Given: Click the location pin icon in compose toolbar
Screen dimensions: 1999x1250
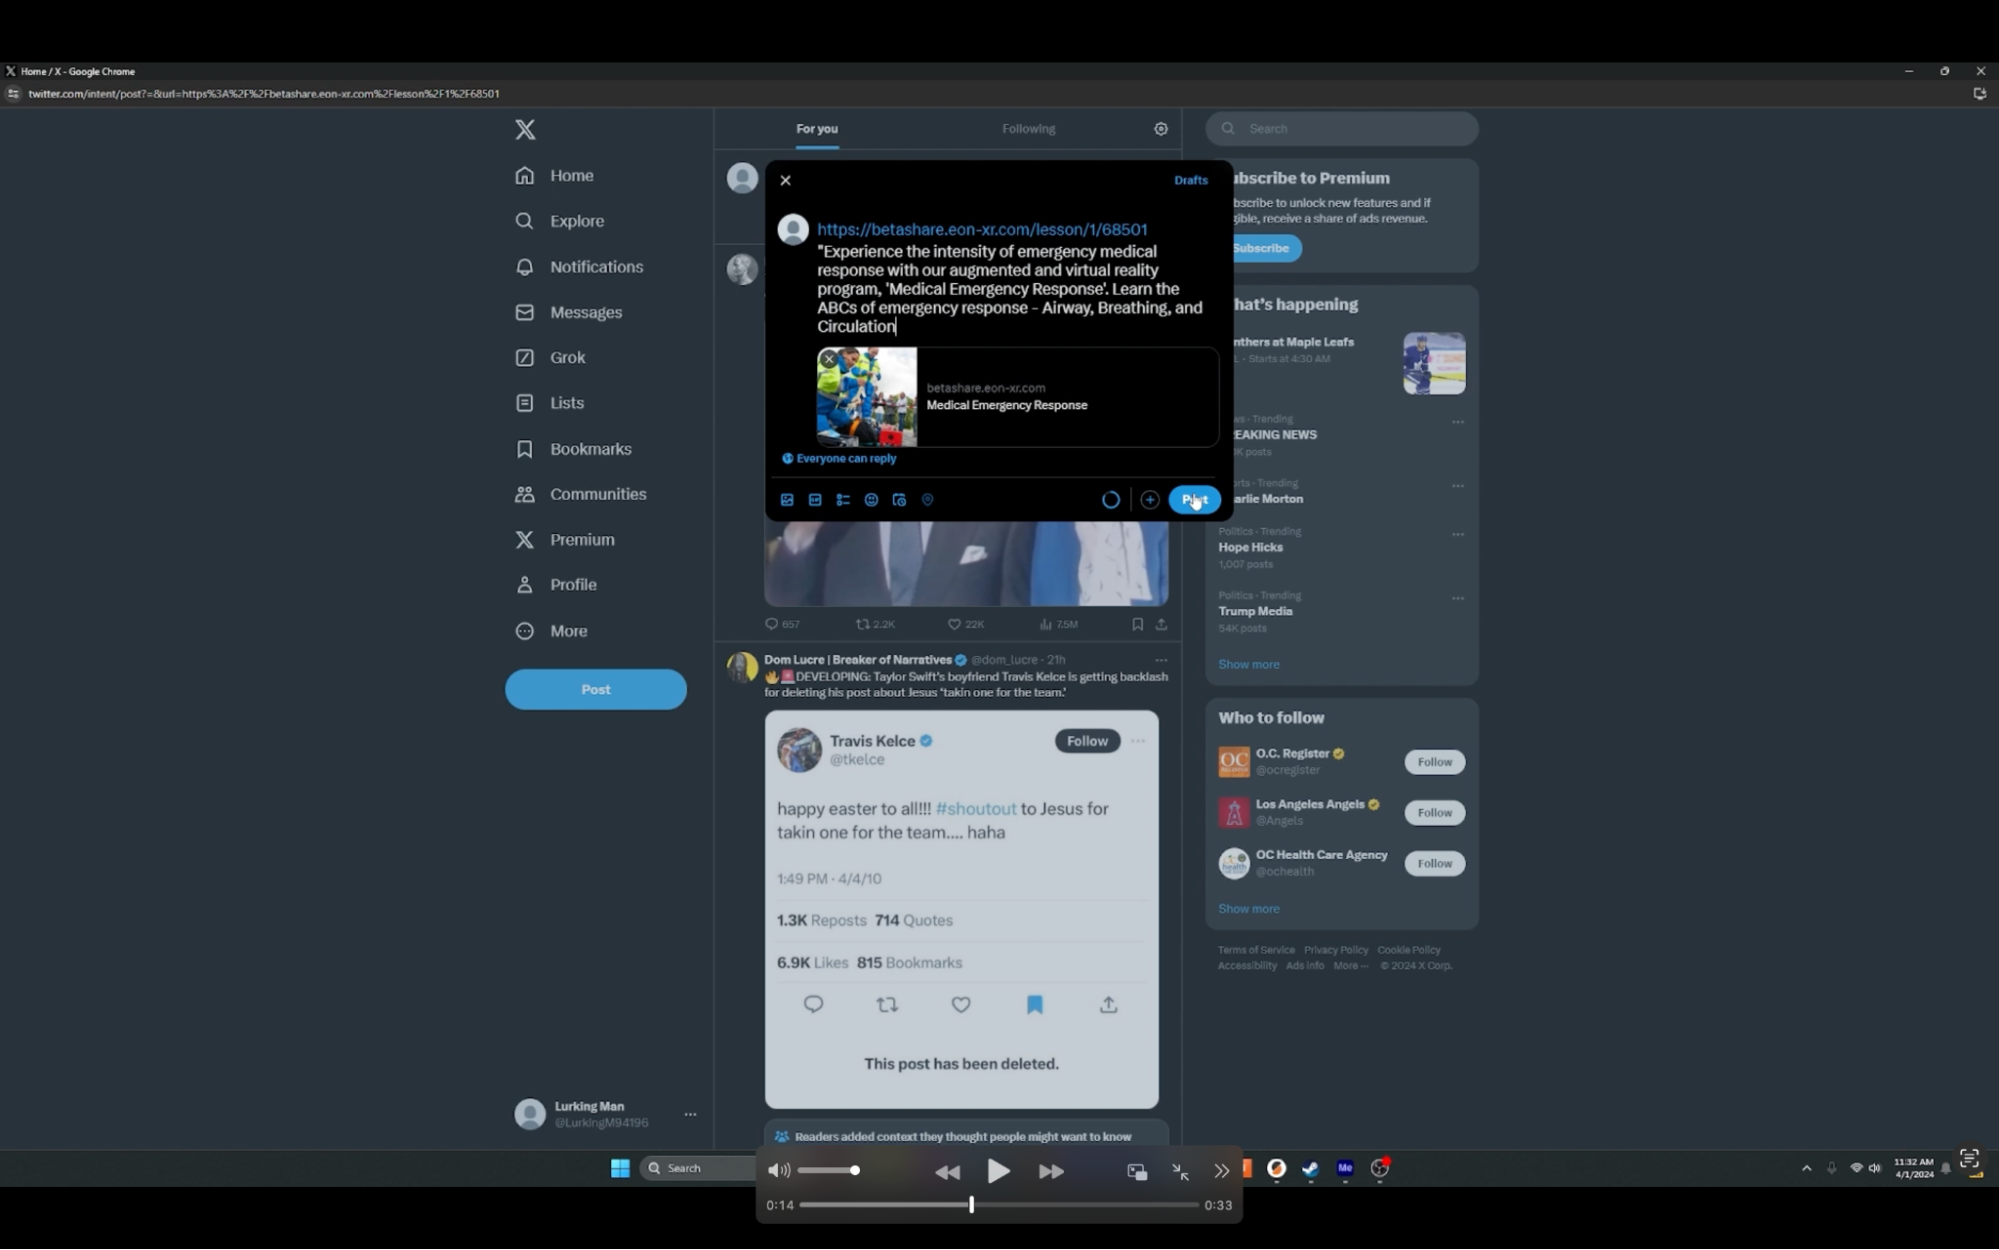Looking at the screenshot, I should click(x=927, y=500).
